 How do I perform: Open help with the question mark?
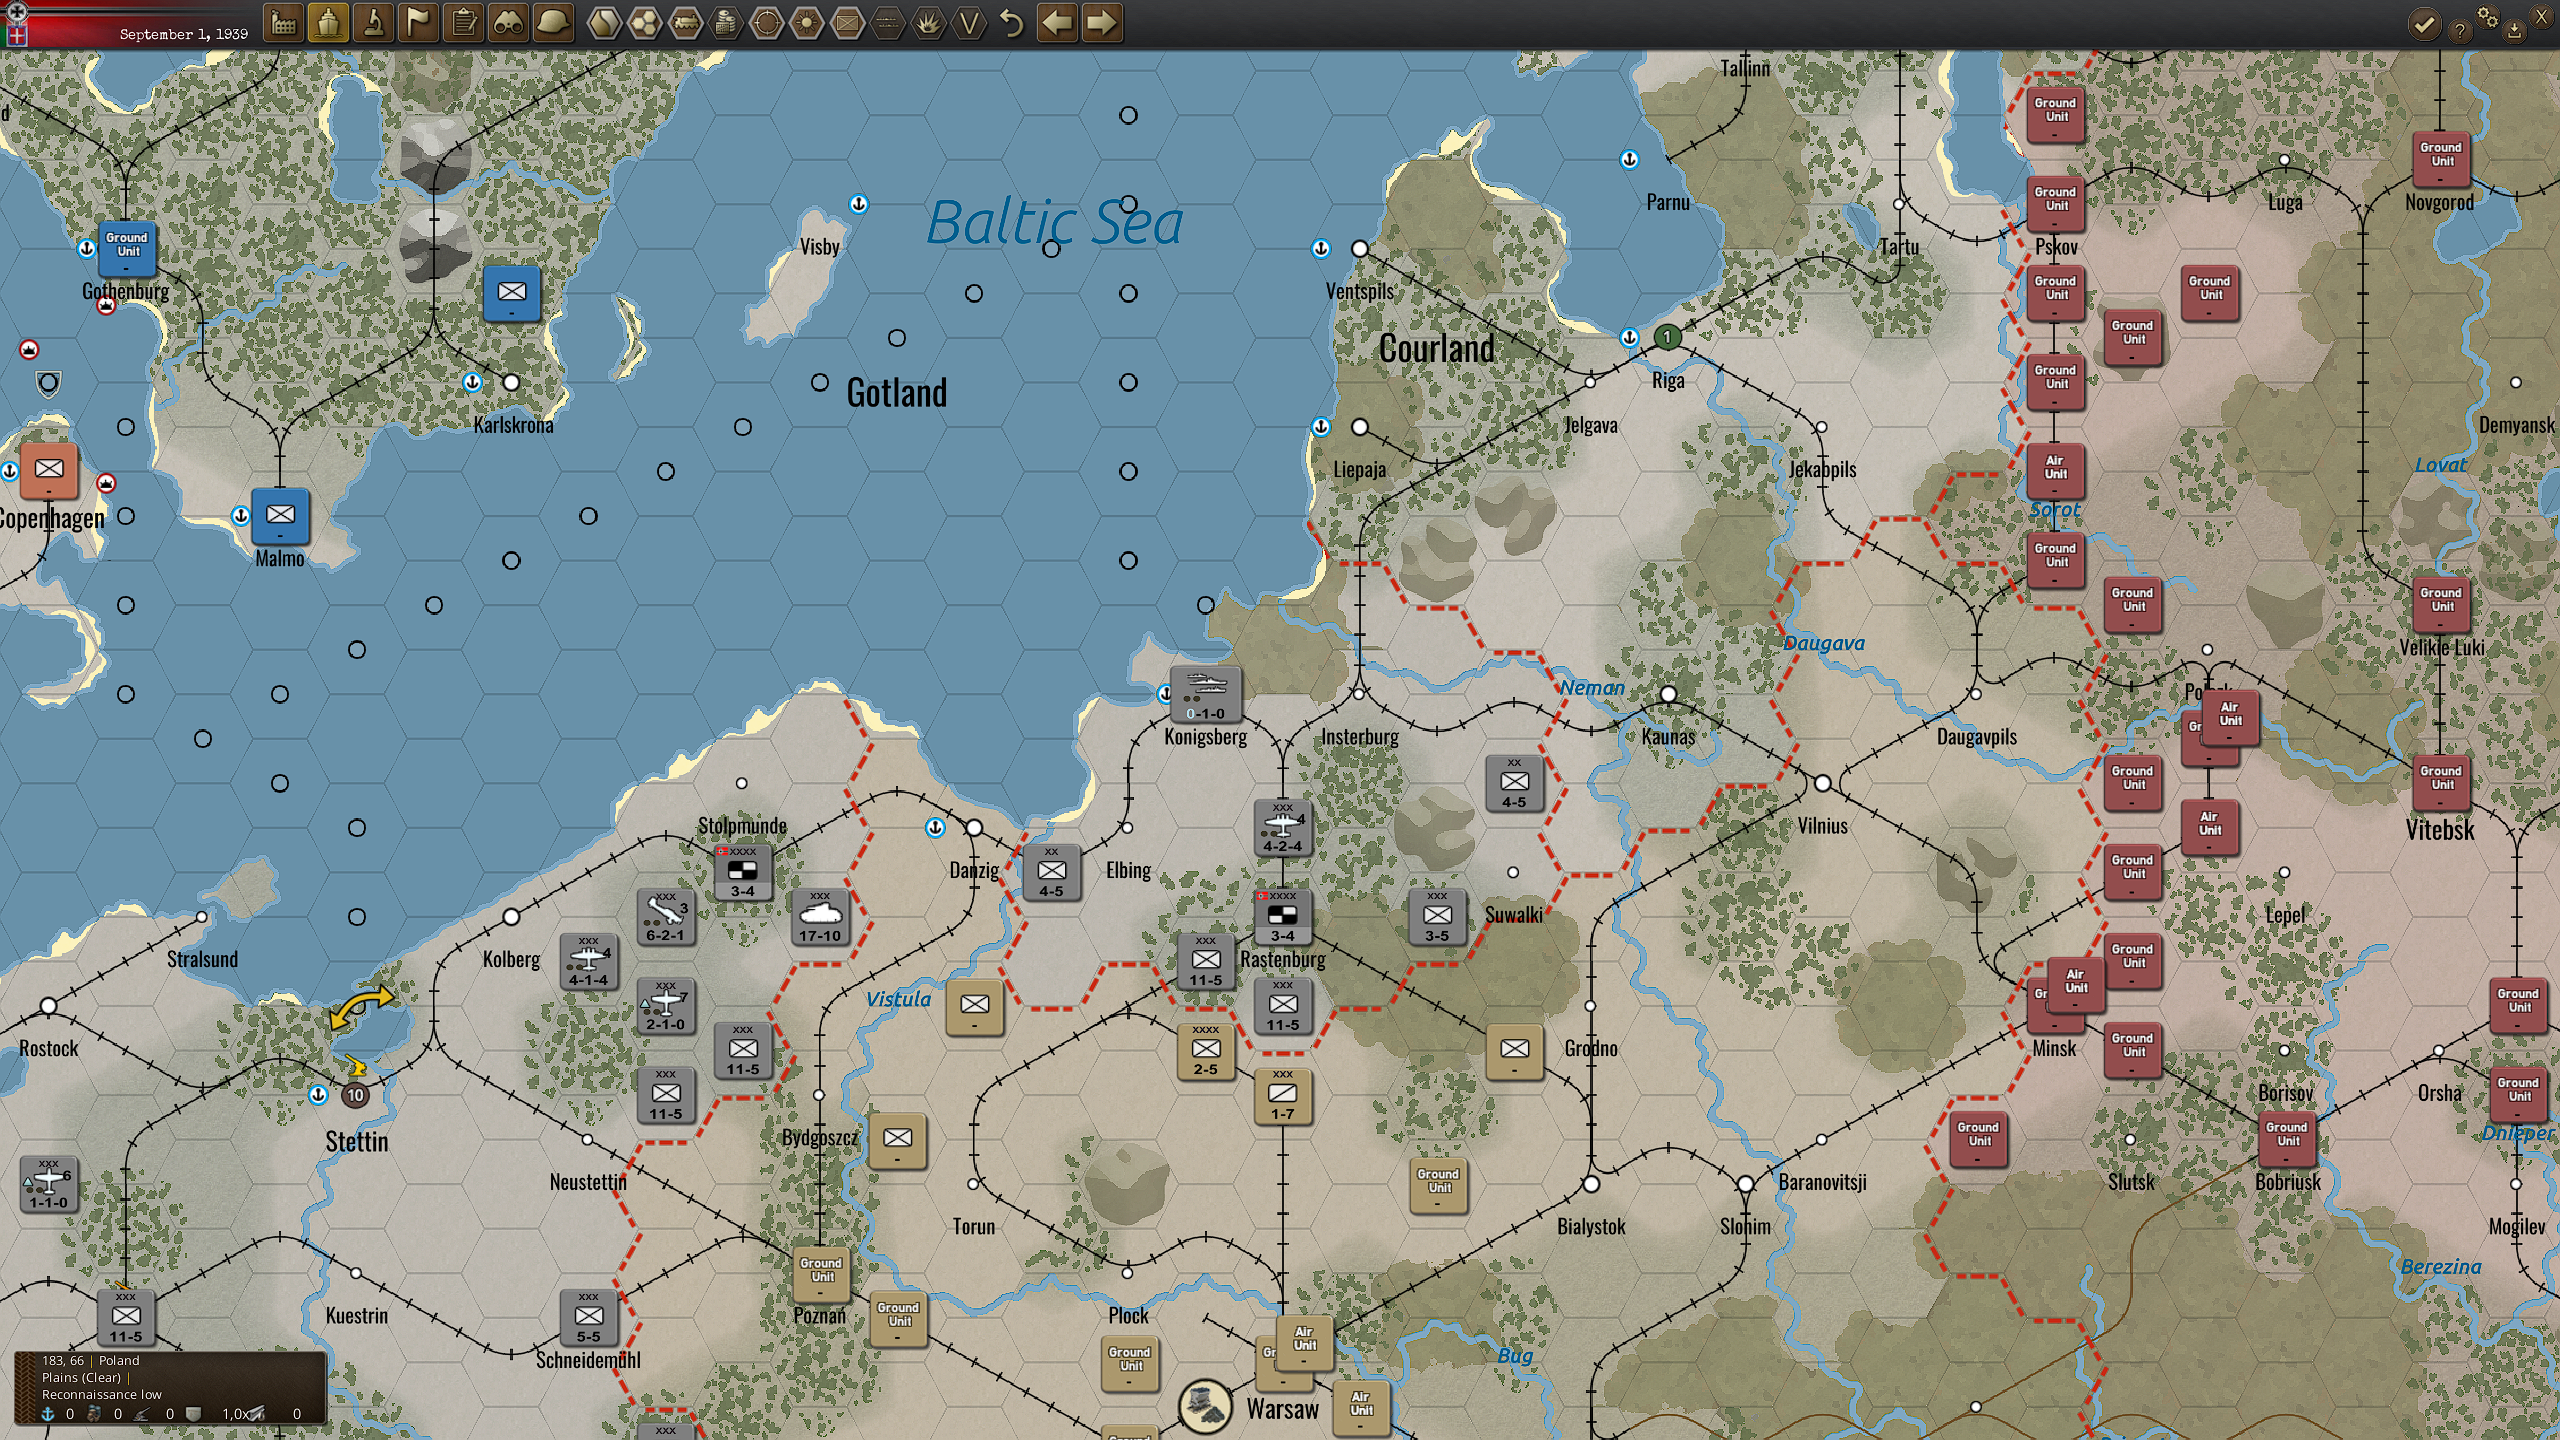tap(2460, 31)
